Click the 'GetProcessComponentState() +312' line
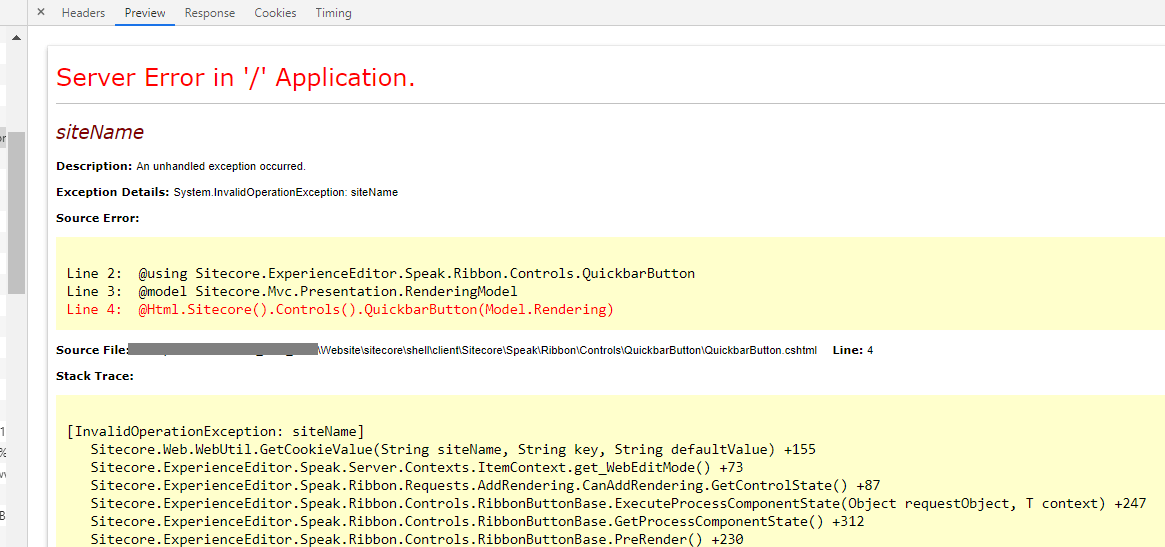The width and height of the screenshot is (1165, 547). click(477, 522)
